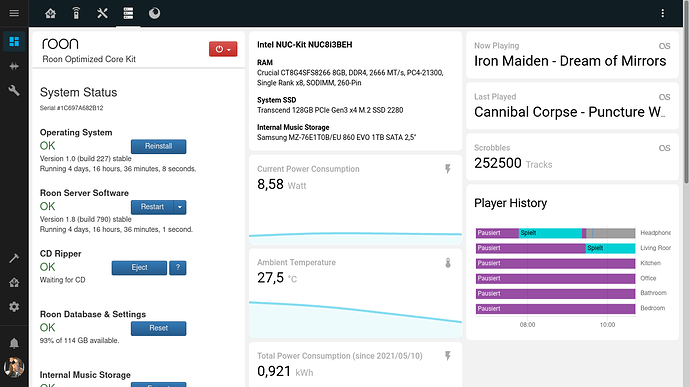
Task: Expand the Restart button dropdown arrow
Action: coord(180,207)
